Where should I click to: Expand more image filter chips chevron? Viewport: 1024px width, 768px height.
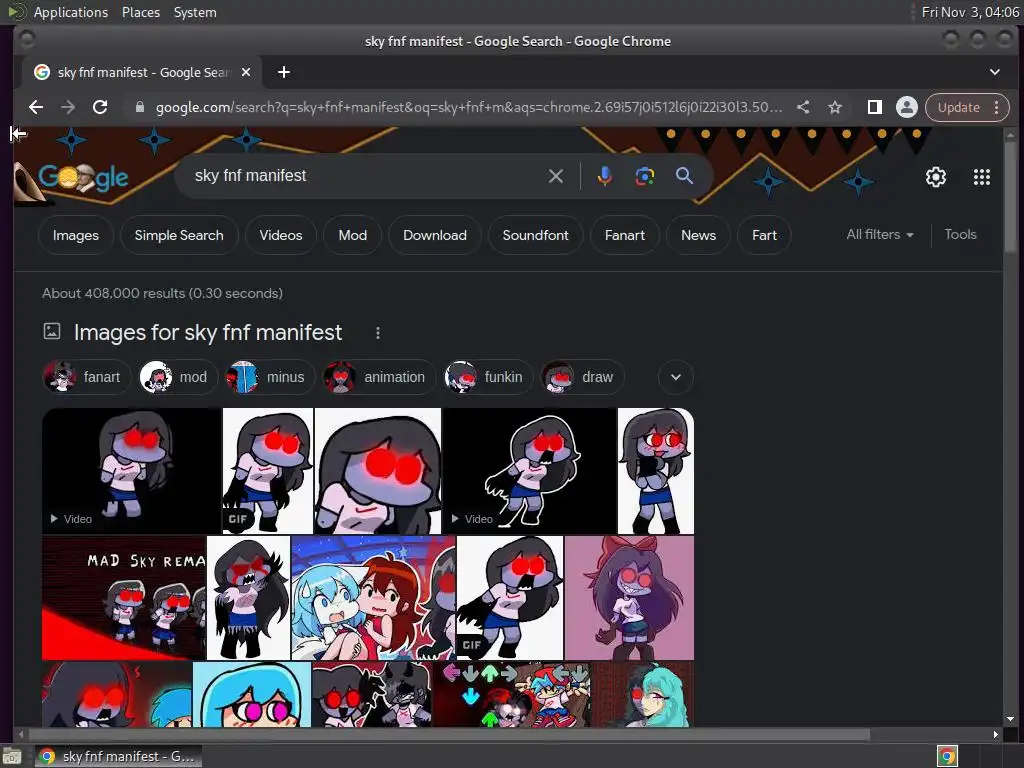pos(676,377)
